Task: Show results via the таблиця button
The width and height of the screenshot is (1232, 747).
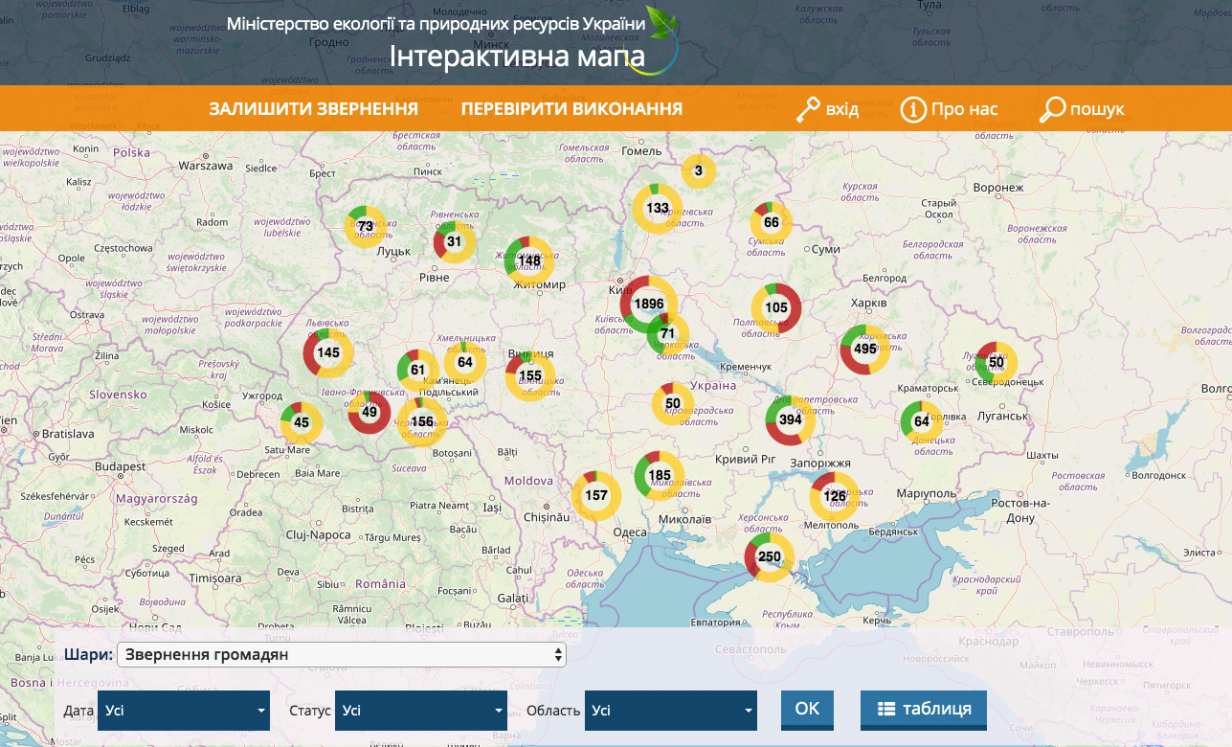Action: coord(924,709)
